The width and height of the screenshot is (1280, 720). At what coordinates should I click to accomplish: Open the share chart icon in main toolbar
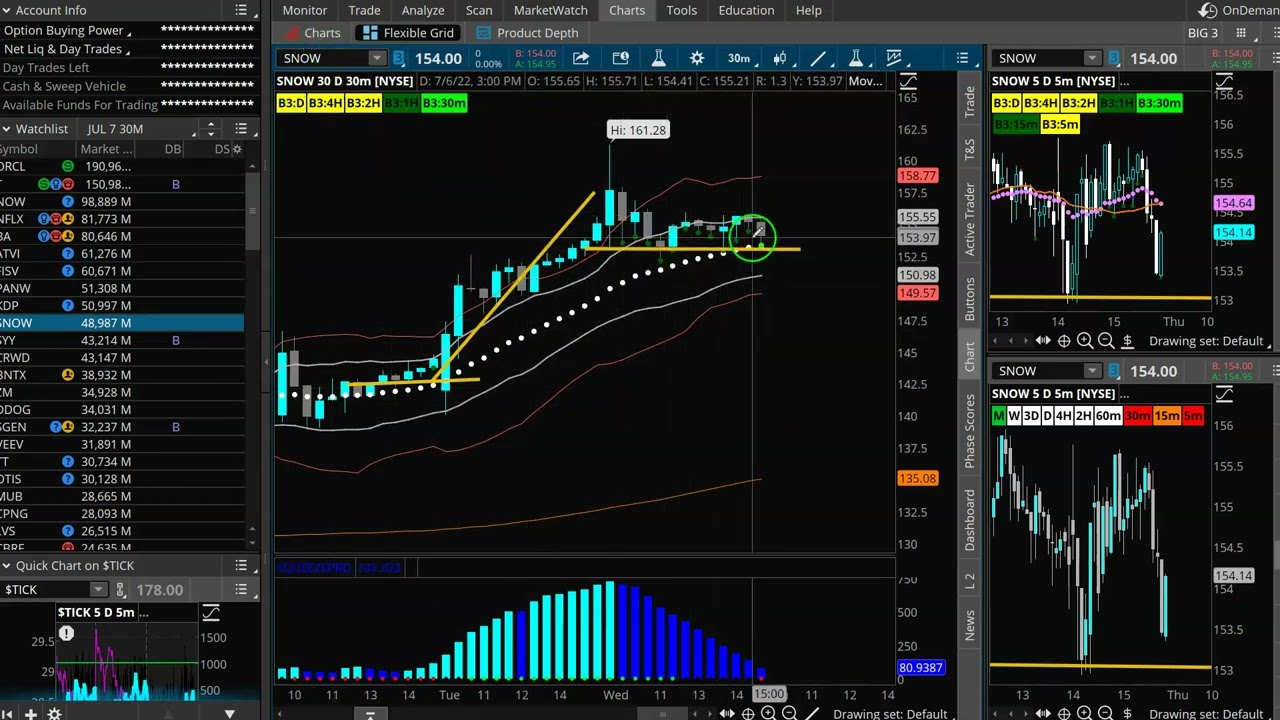click(x=581, y=58)
